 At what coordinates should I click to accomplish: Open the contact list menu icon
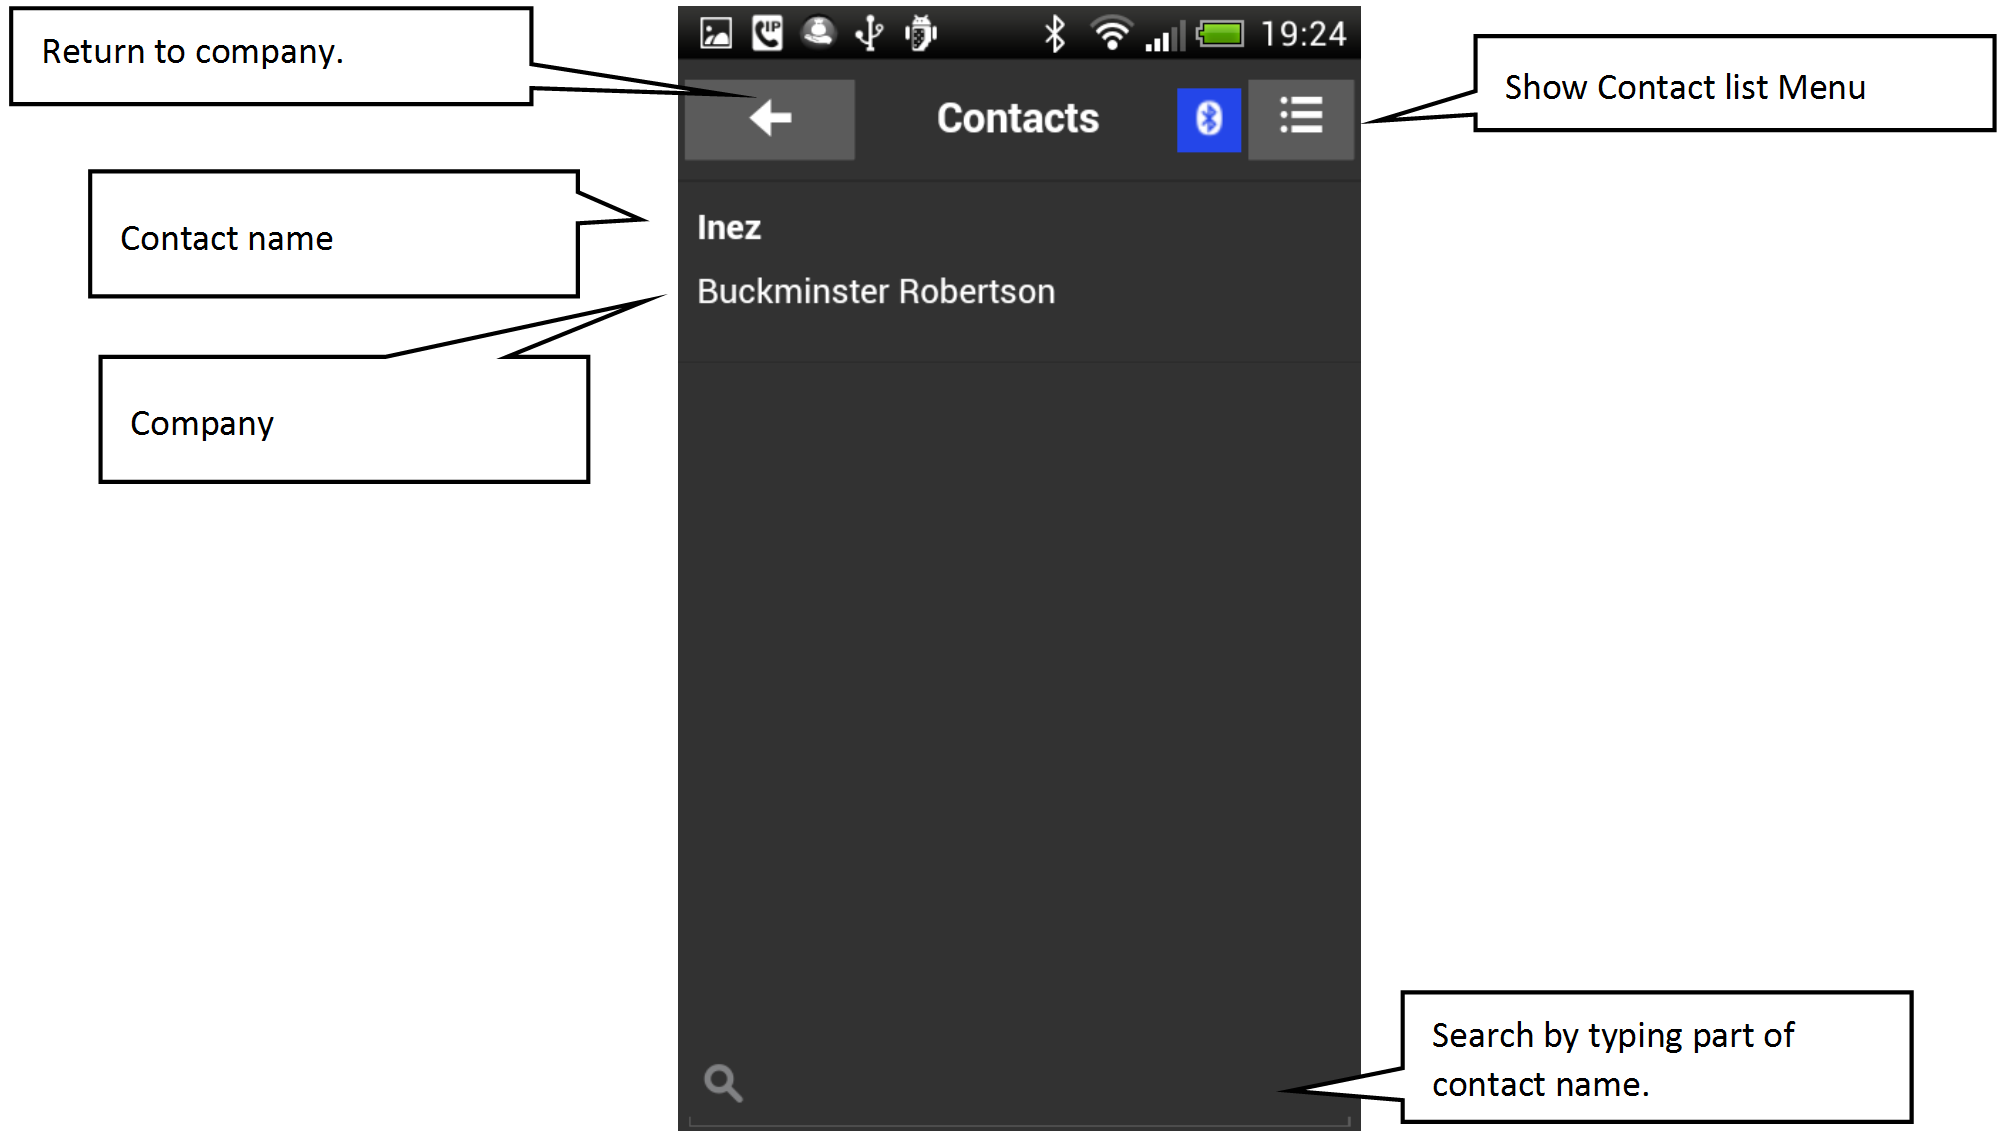pos(1301,119)
